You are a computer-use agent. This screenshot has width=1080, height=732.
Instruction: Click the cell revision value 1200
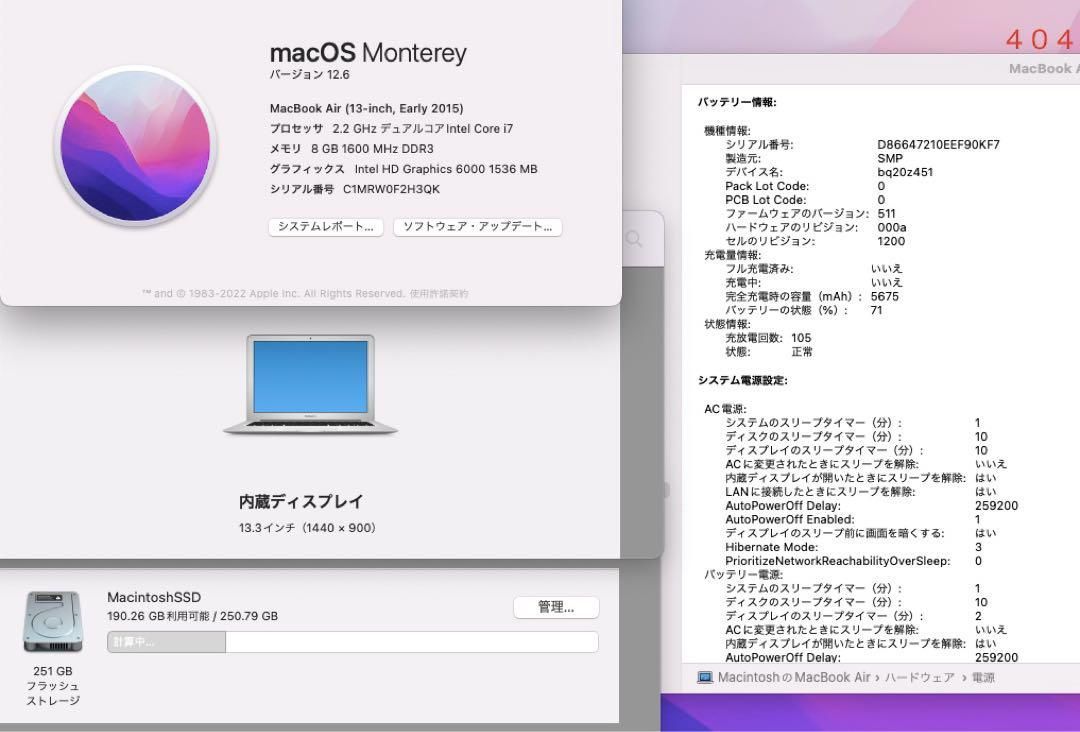point(891,241)
